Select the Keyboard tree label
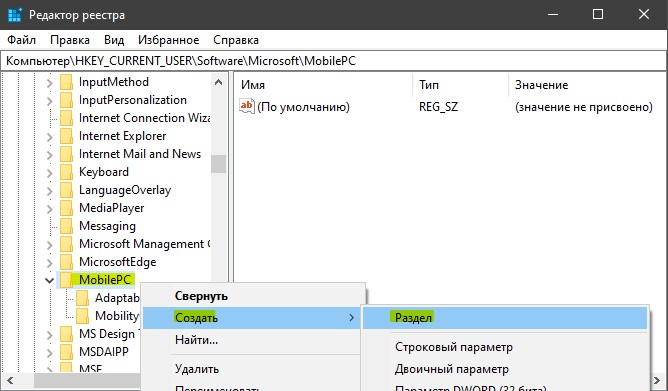668x391 pixels. 104,172
